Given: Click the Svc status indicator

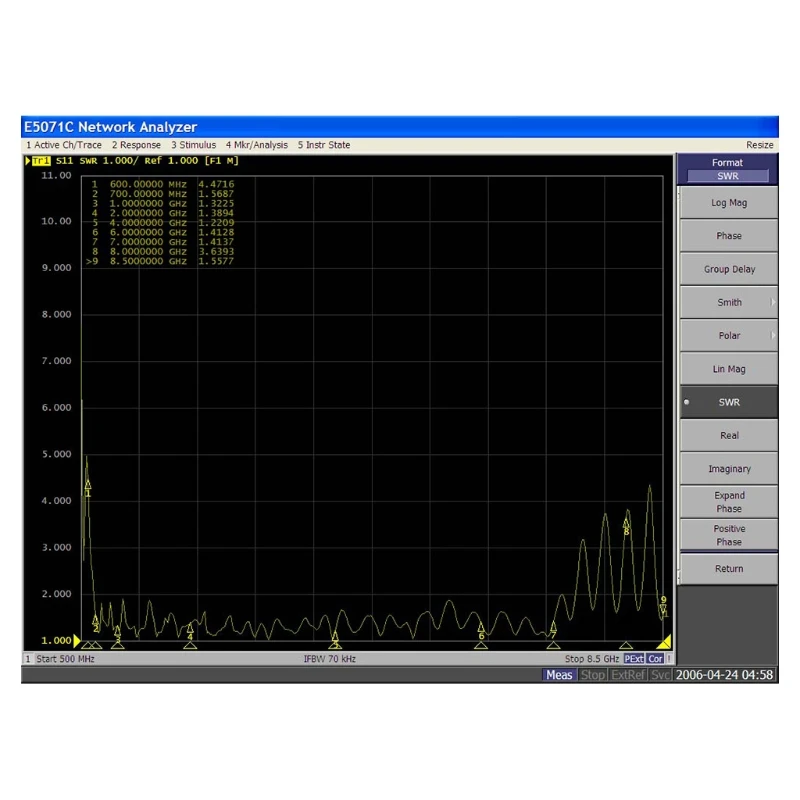Looking at the screenshot, I should 660,675.
